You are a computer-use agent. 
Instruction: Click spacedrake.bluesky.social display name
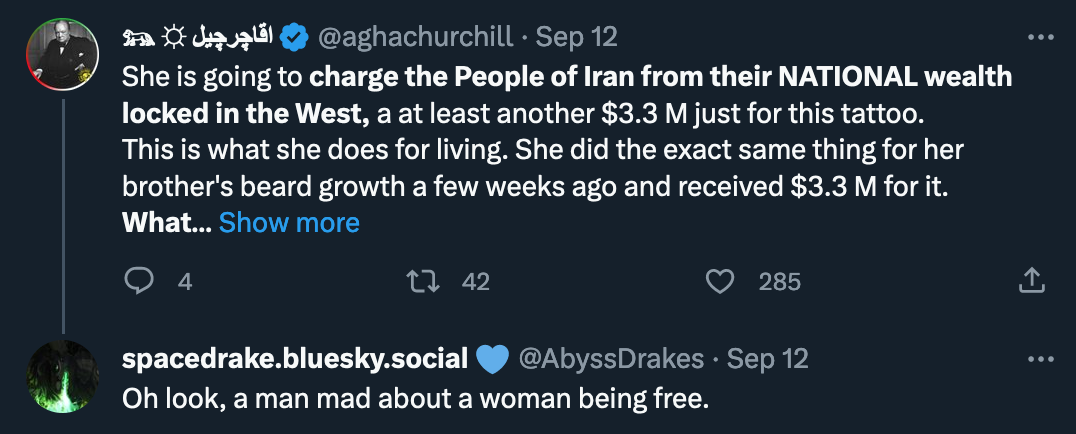coord(295,359)
